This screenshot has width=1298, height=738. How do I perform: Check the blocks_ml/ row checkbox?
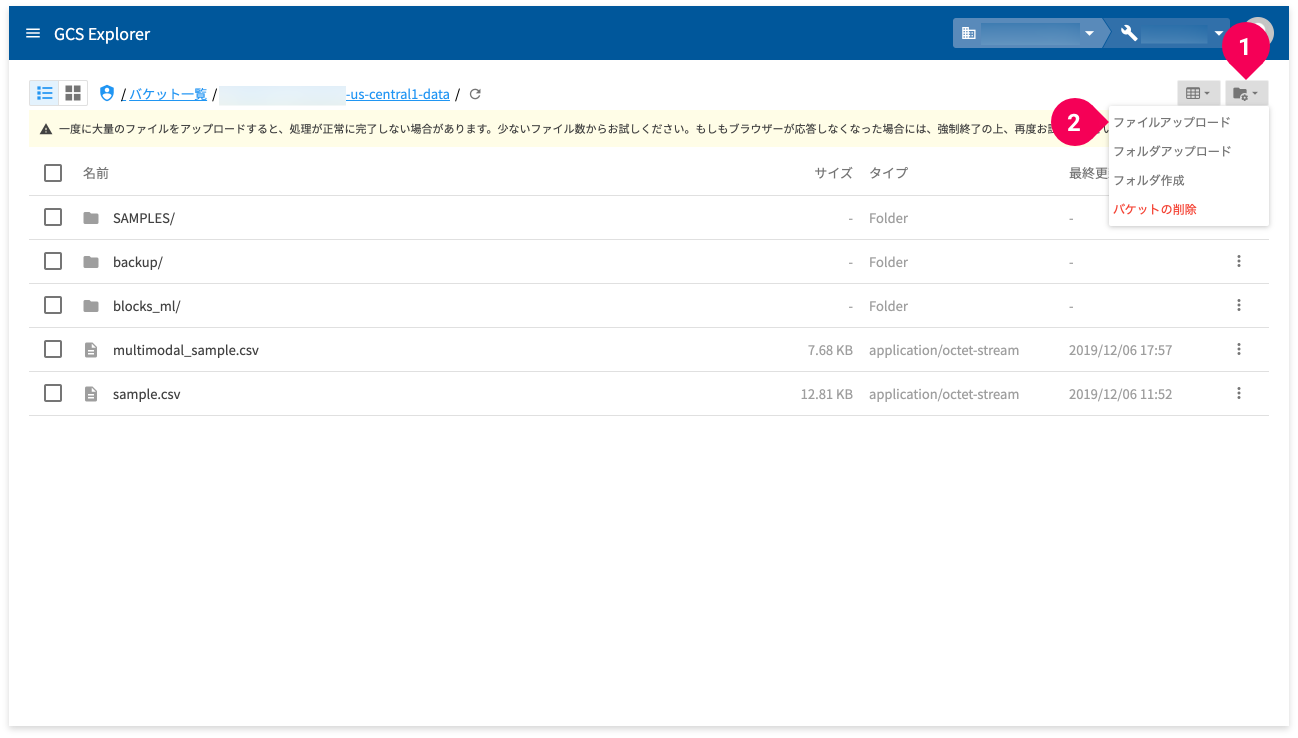point(53,305)
